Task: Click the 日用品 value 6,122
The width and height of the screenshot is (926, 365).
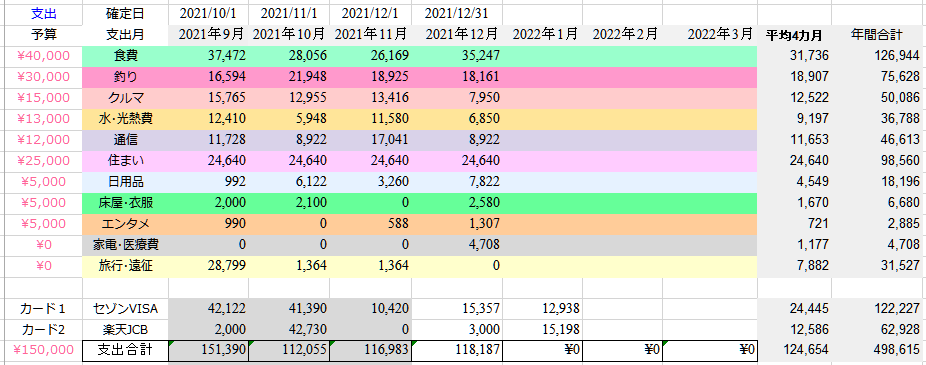Action: point(289,182)
